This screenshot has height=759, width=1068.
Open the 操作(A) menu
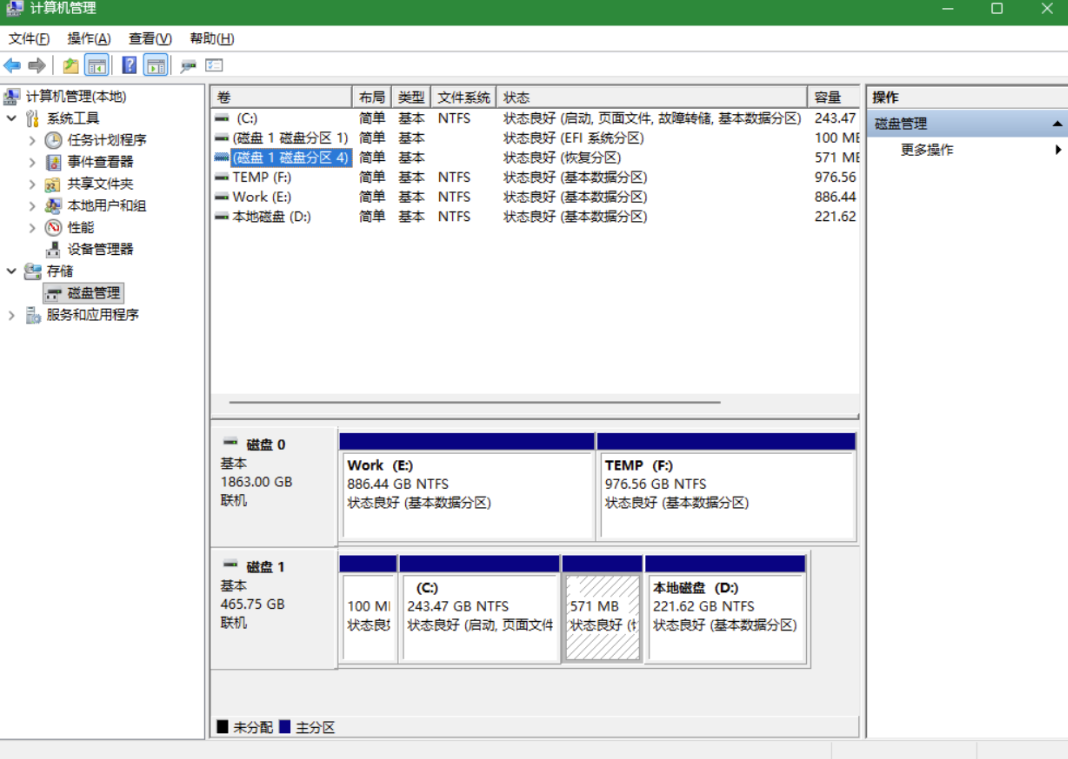[x=89, y=39]
